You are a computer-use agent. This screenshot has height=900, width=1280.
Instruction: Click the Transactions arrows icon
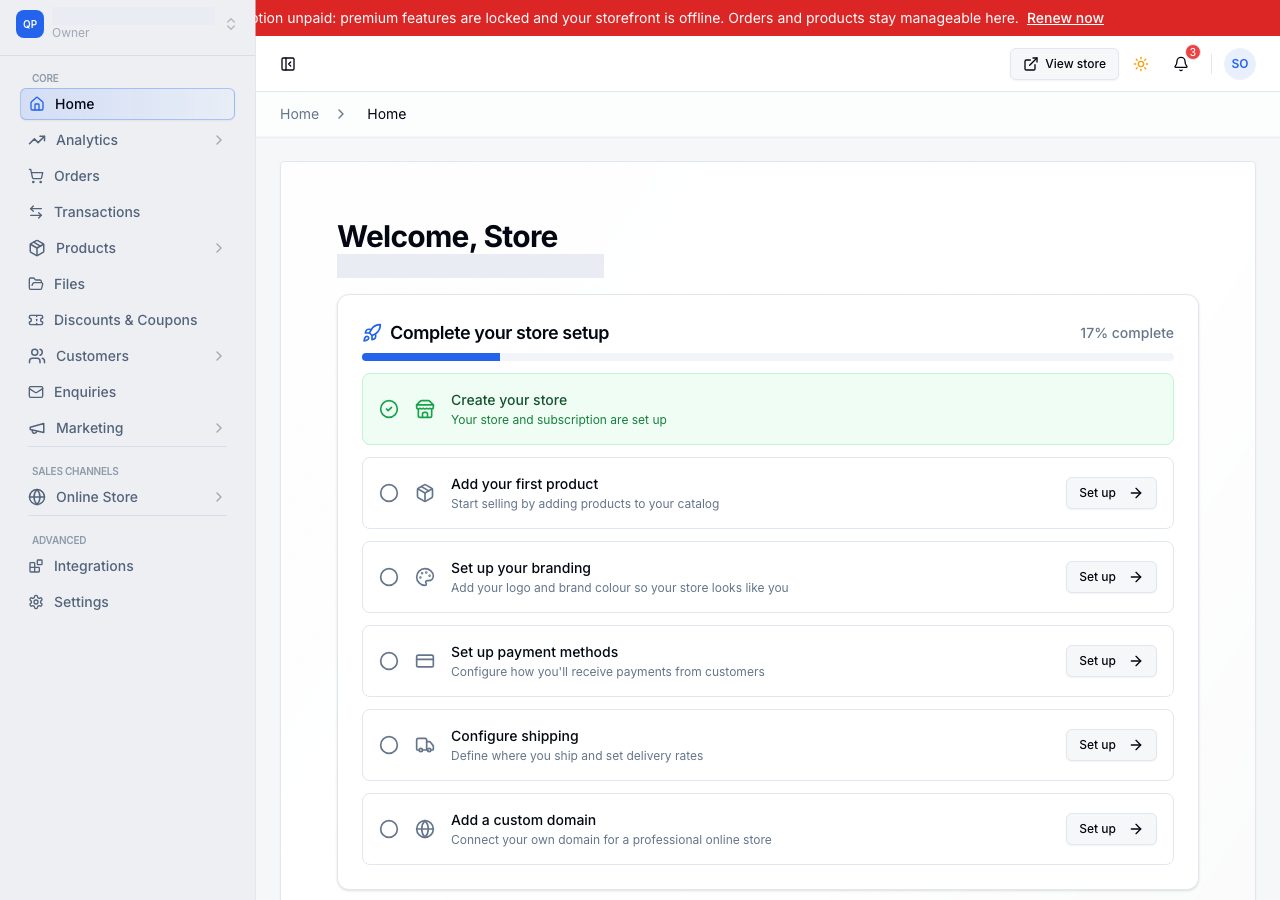(x=36, y=212)
